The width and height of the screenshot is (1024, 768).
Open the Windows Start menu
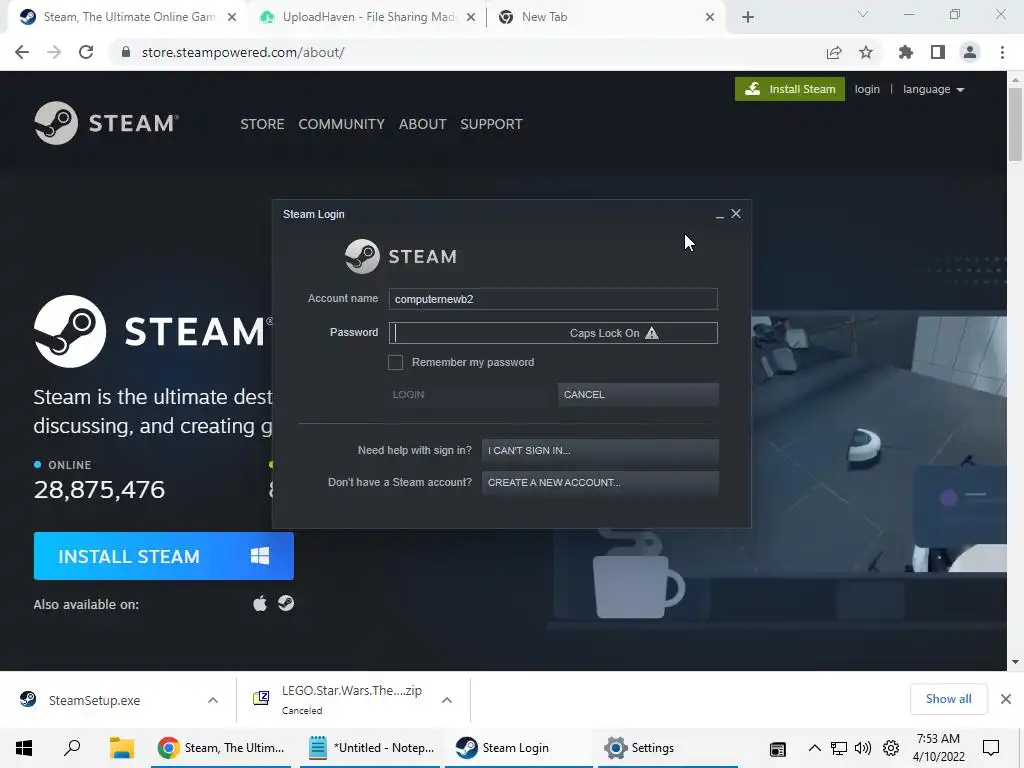tap(24, 748)
